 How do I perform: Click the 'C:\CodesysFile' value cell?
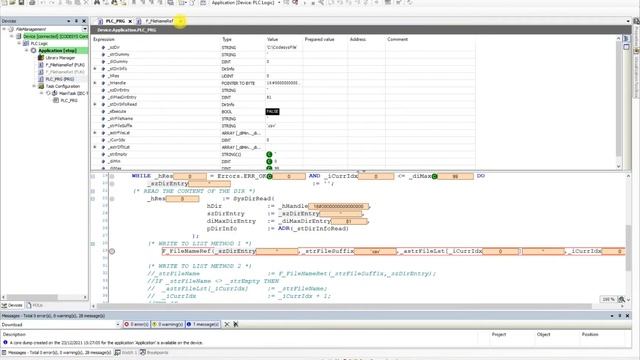pos(282,47)
